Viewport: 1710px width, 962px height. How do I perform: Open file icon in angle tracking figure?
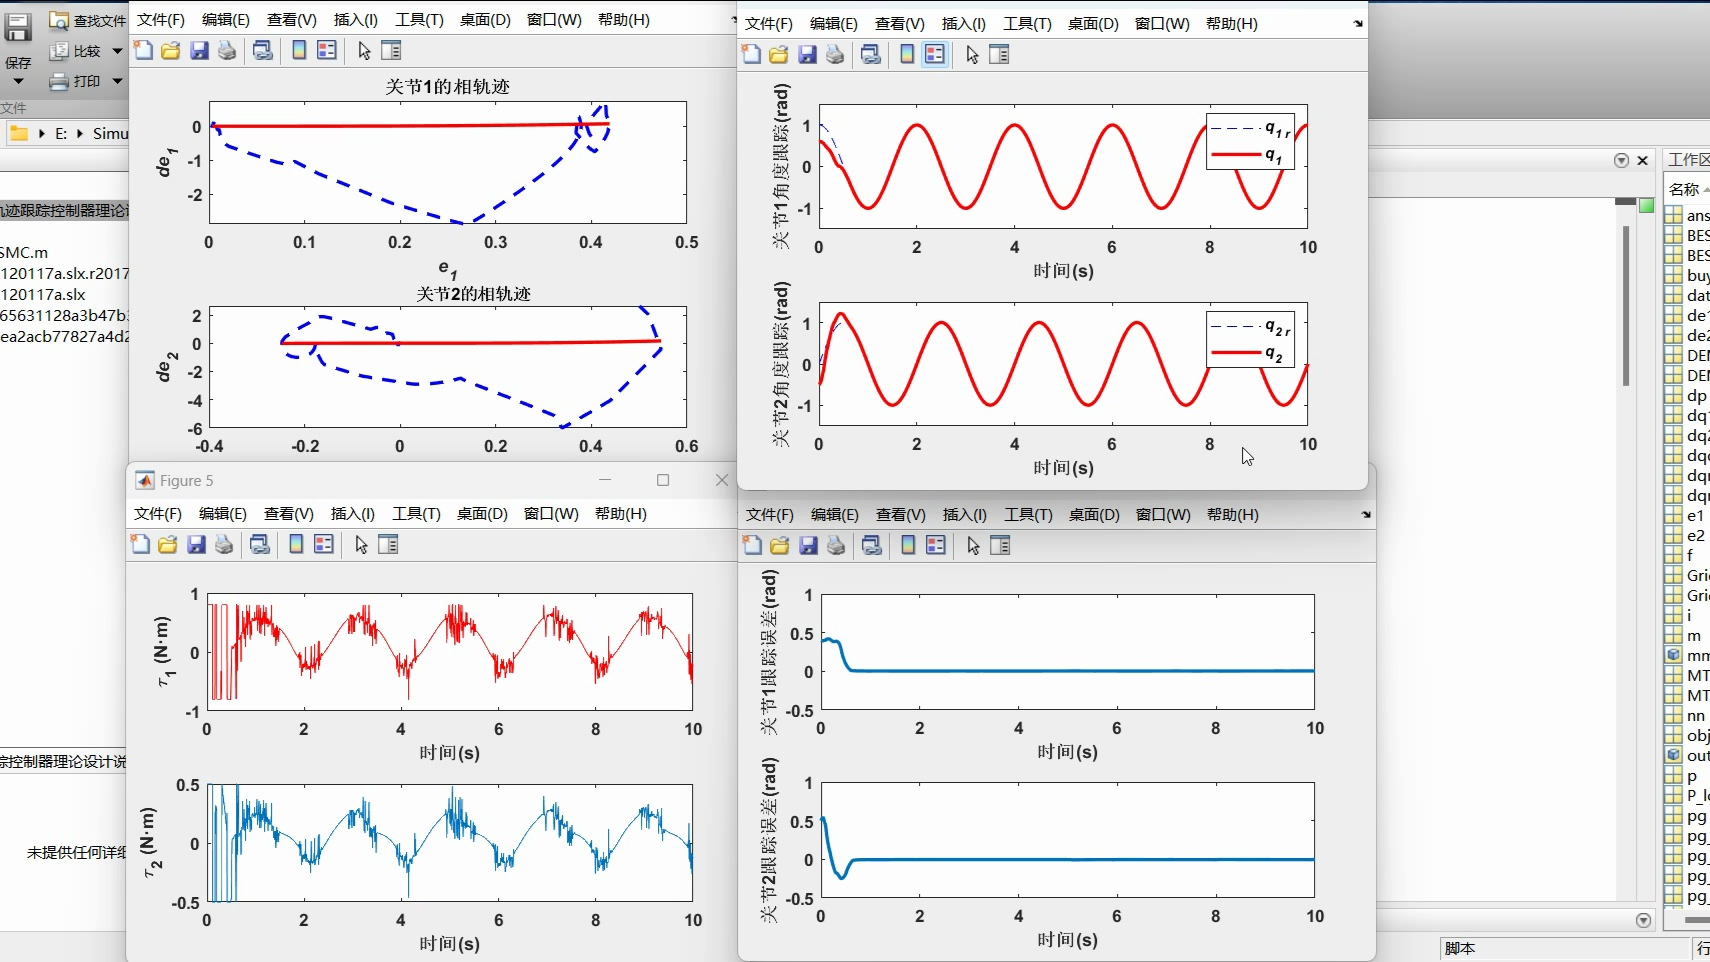coord(779,54)
